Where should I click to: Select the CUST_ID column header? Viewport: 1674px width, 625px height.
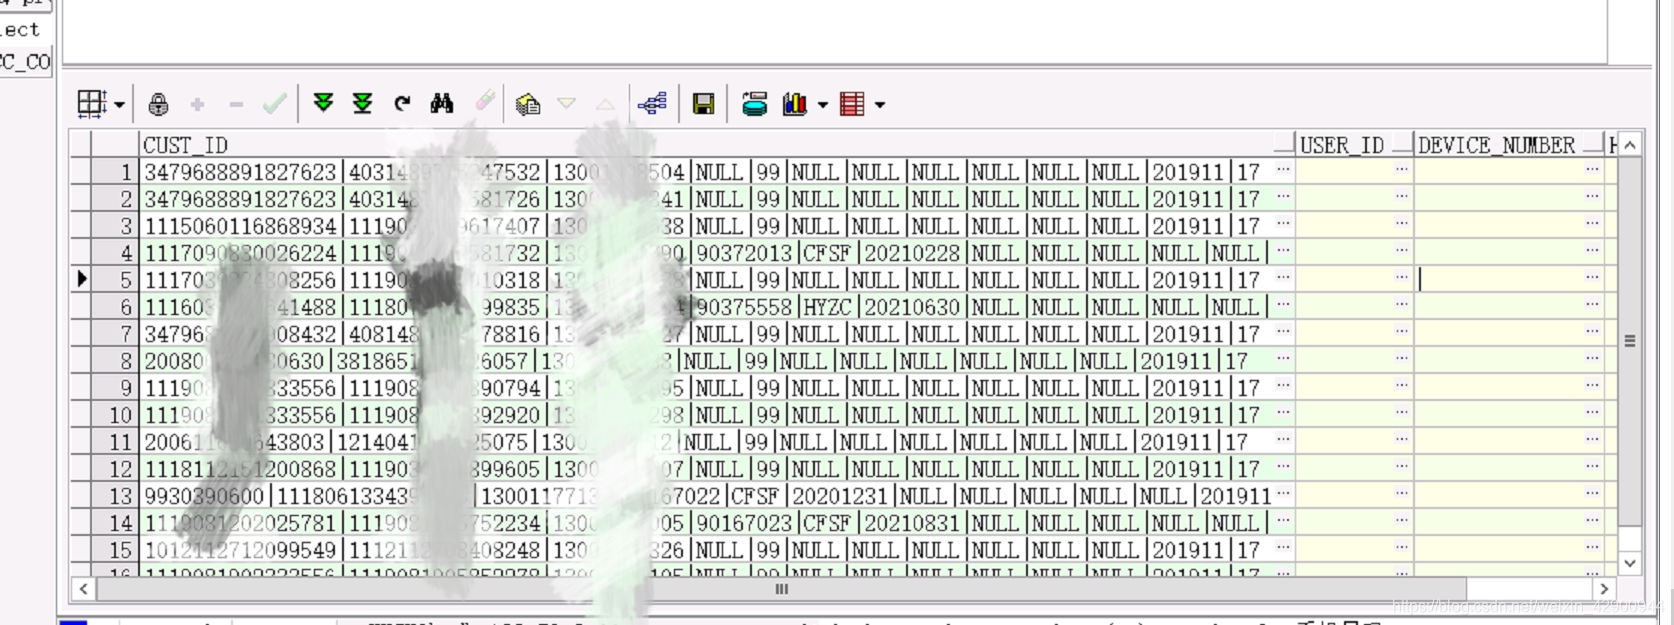click(x=716, y=145)
